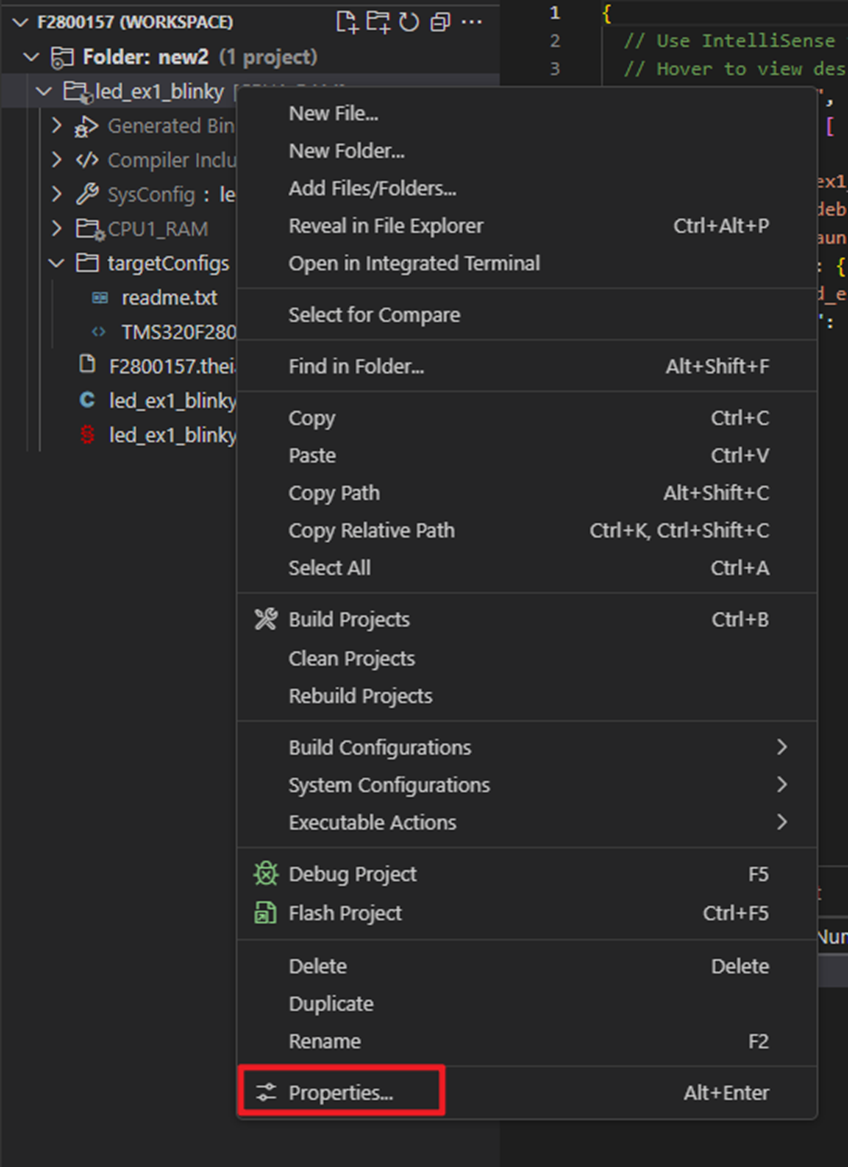The height and width of the screenshot is (1167, 848).
Task: Collapse the targetConfigs folder
Action: (57, 264)
